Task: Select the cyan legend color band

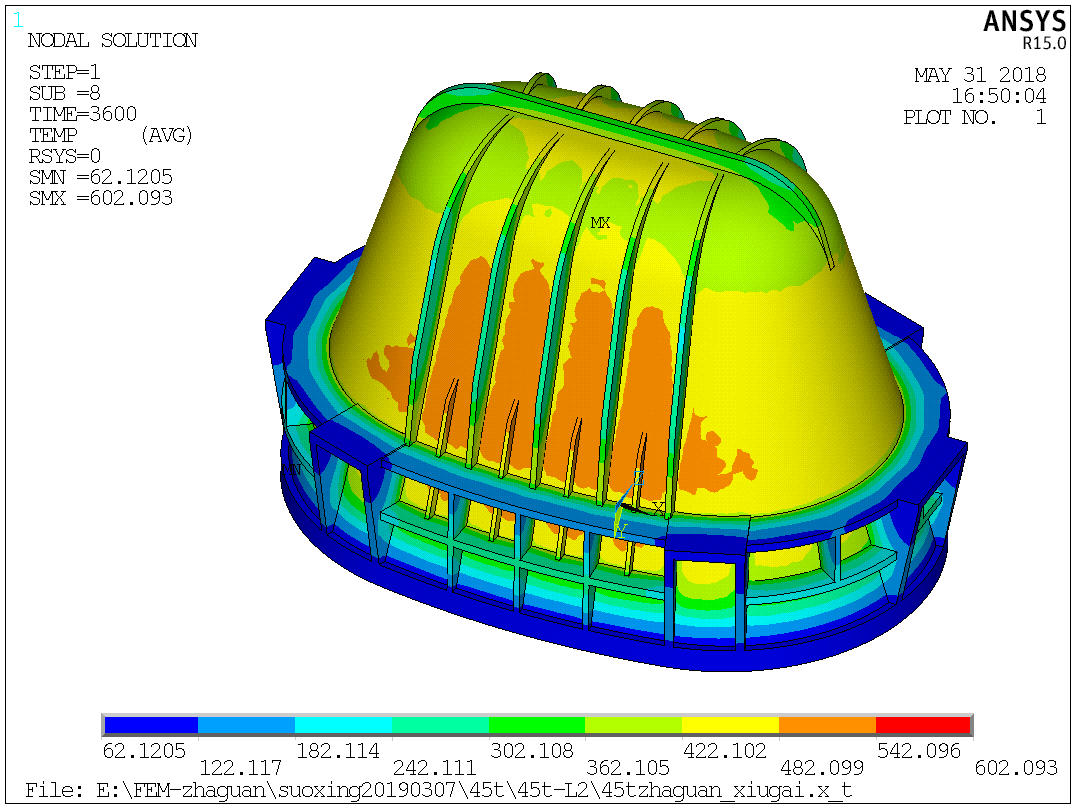Action: (x=343, y=725)
